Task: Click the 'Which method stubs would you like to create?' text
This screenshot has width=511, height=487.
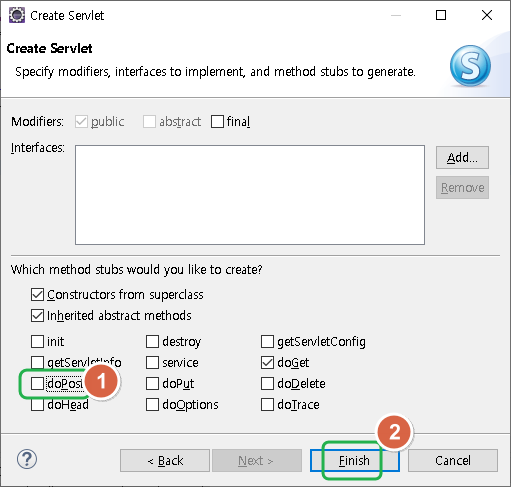Action: pyautogui.click(x=137, y=269)
